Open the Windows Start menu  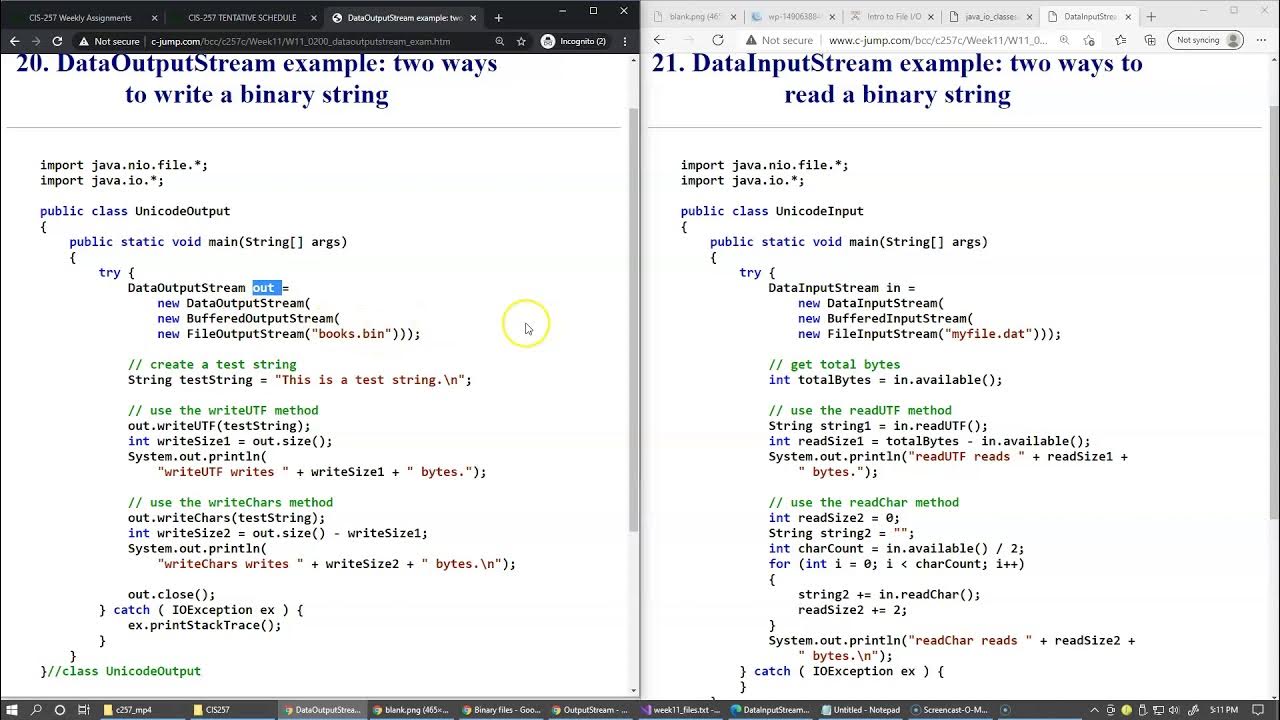pos(12,710)
